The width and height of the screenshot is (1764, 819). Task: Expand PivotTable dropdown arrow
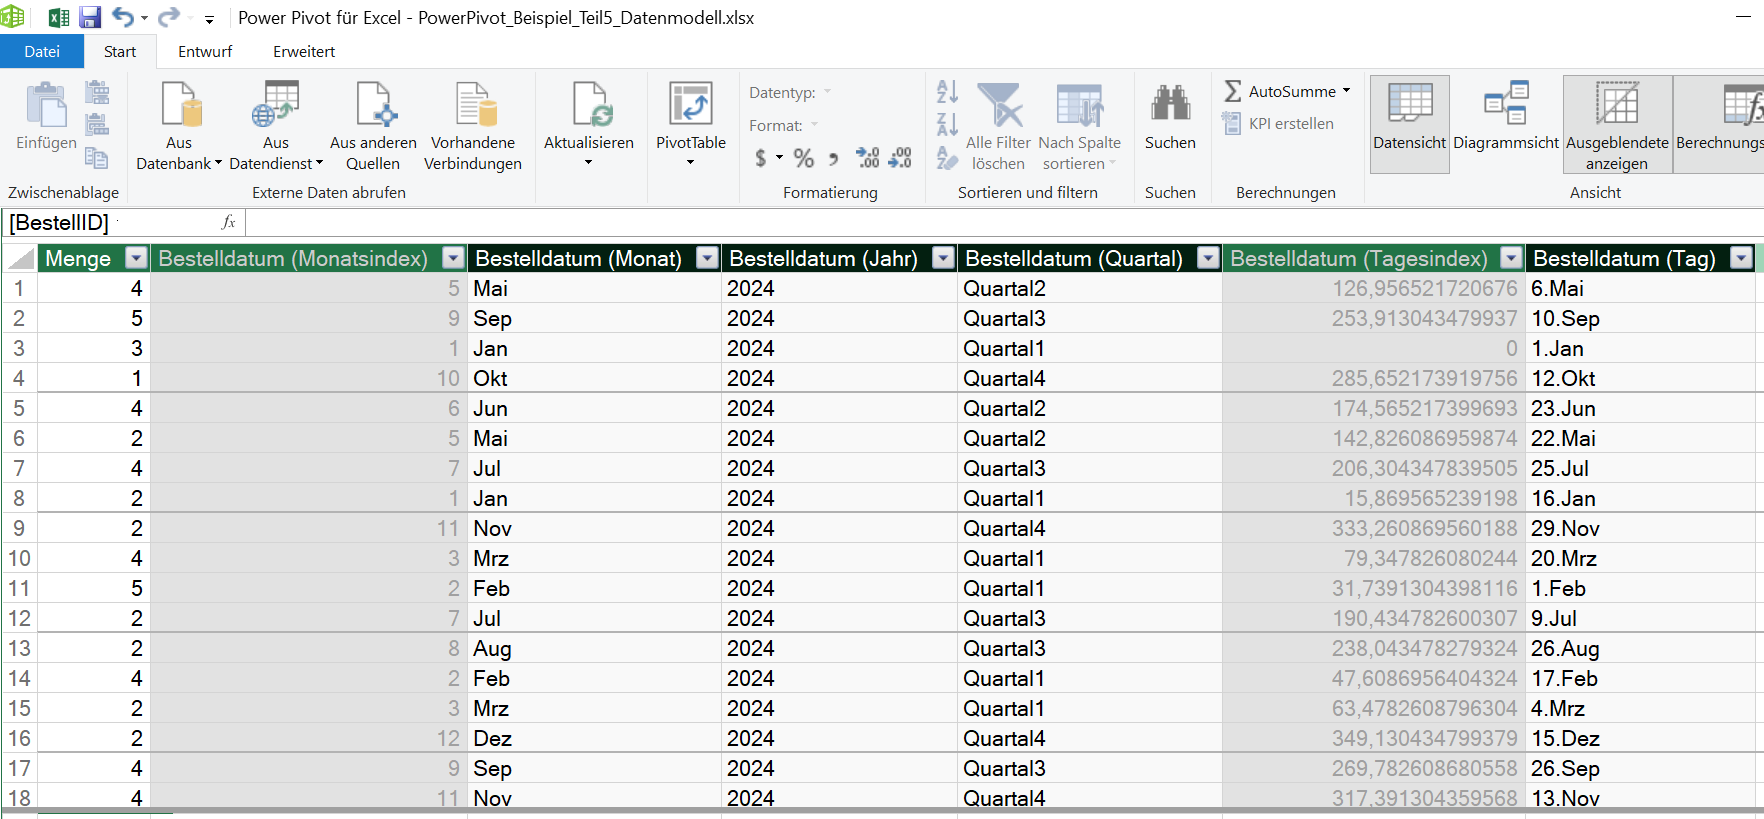690,163
